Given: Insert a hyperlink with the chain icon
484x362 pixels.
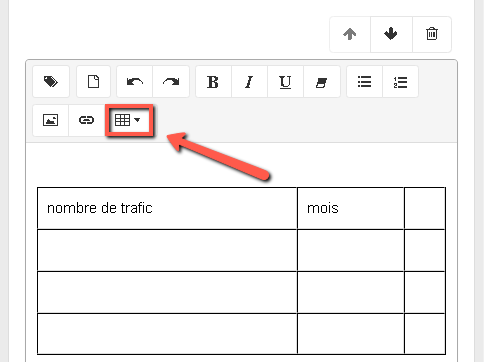Looking at the screenshot, I should [87, 120].
